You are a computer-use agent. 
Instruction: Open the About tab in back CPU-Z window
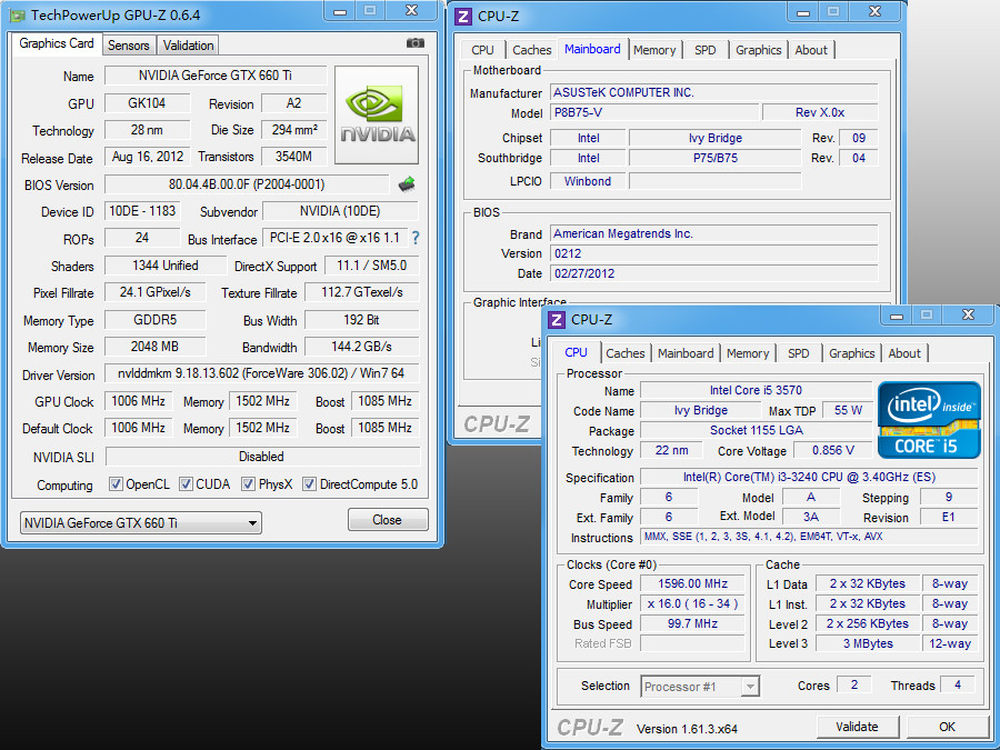point(811,50)
